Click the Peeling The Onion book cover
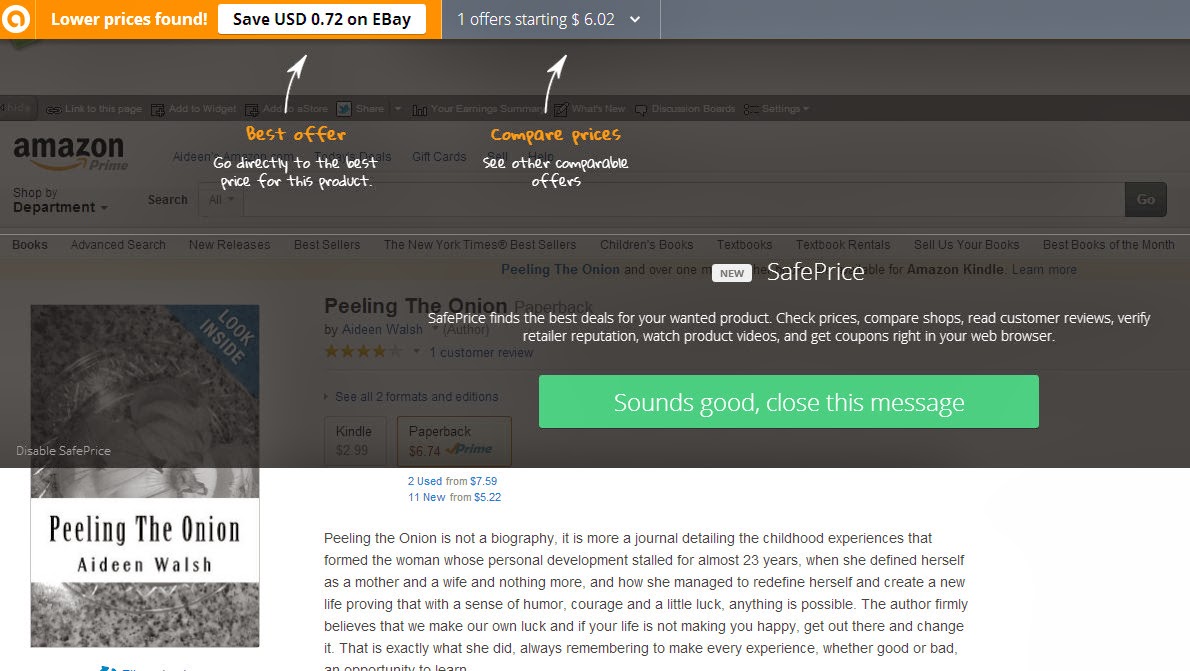This screenshot has width=1190, height=671. tap(145, 476)
